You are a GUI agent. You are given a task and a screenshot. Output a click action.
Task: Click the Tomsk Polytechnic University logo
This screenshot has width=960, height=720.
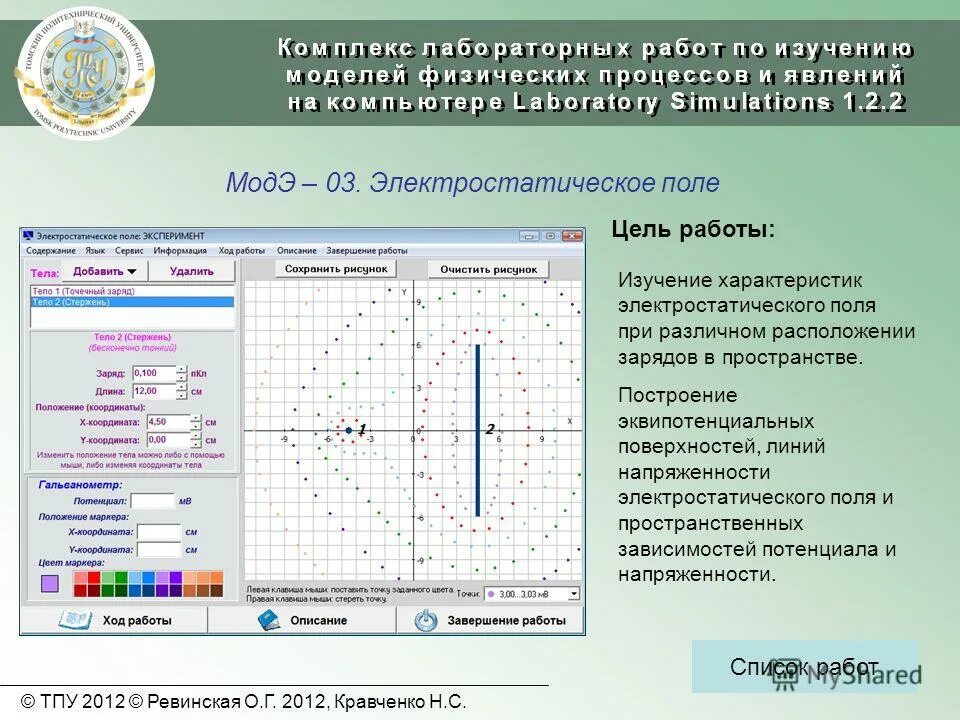(x=84, y=72)
